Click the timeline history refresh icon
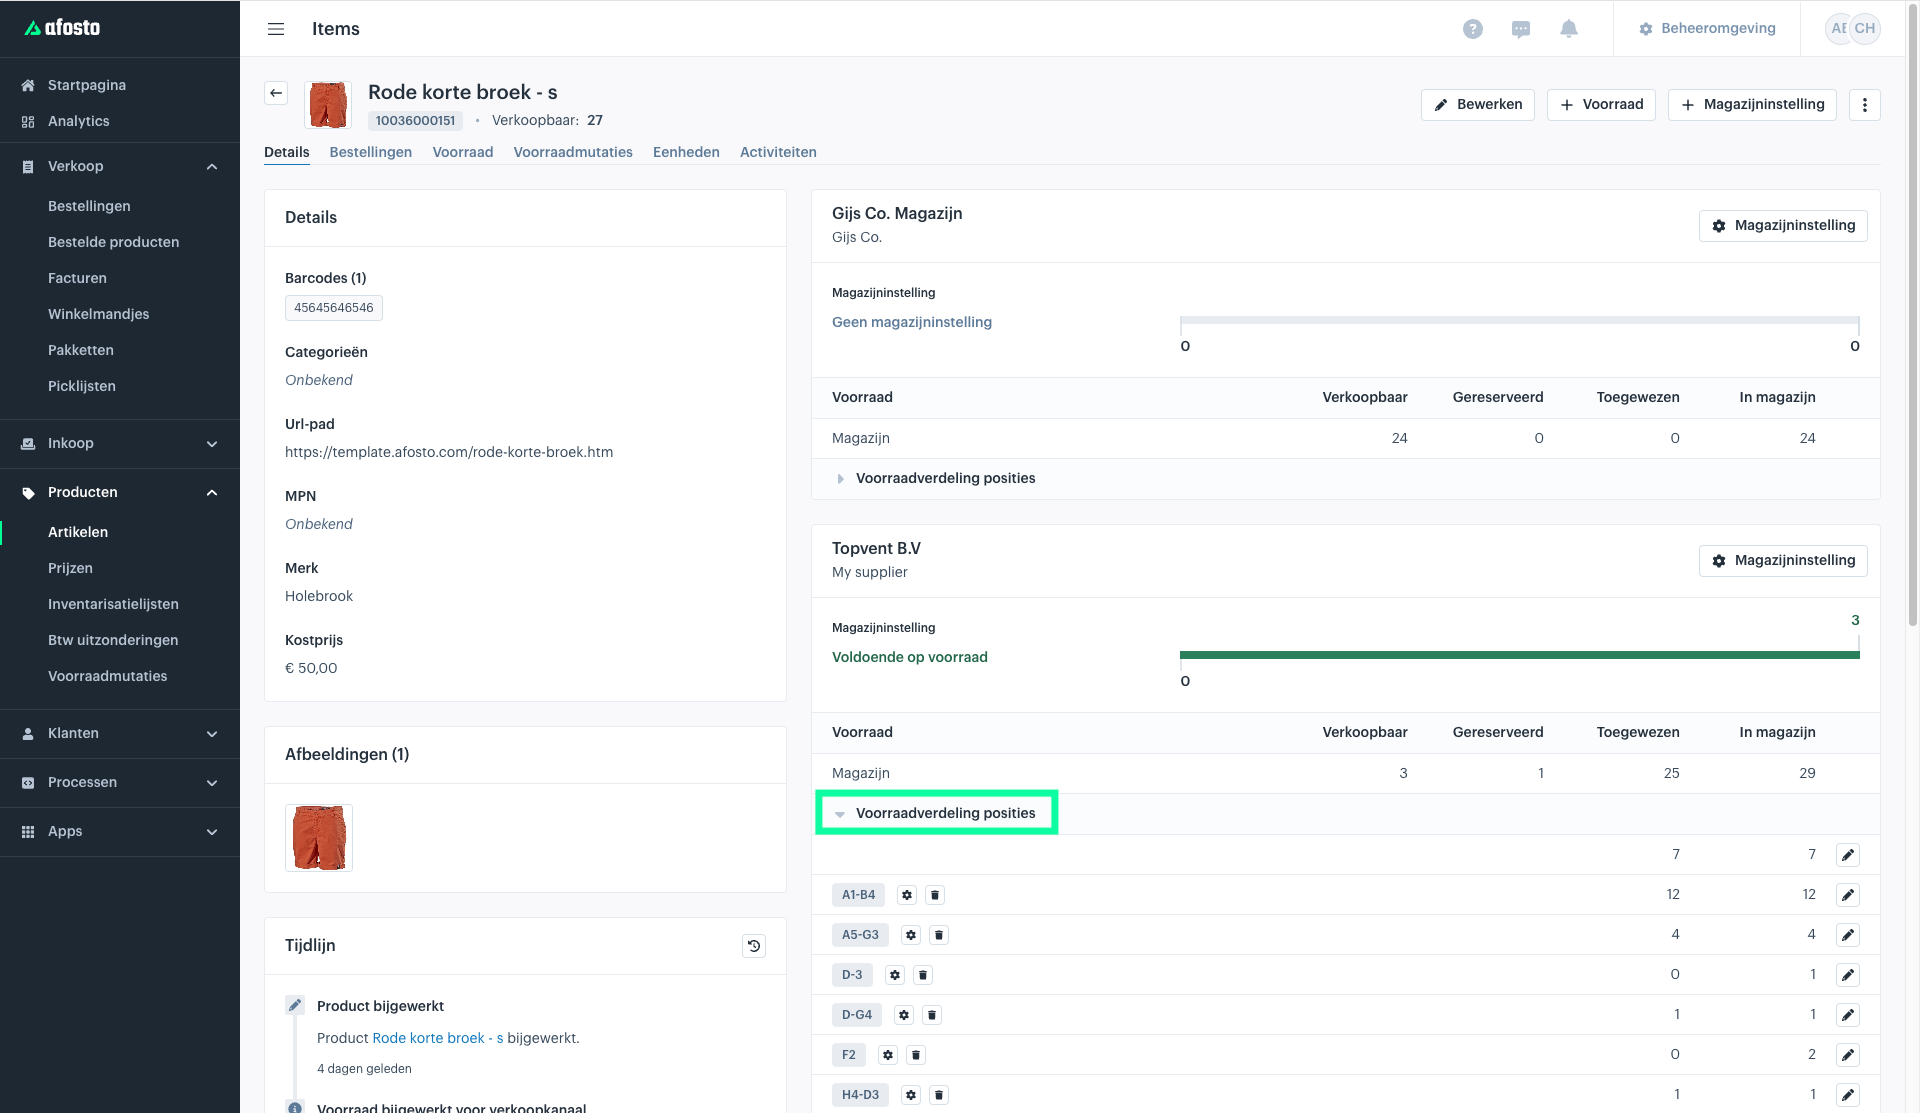Image resolution: width=1920 pixels, height=1113 pixels. pyautogui.click(x=754, y=946)
